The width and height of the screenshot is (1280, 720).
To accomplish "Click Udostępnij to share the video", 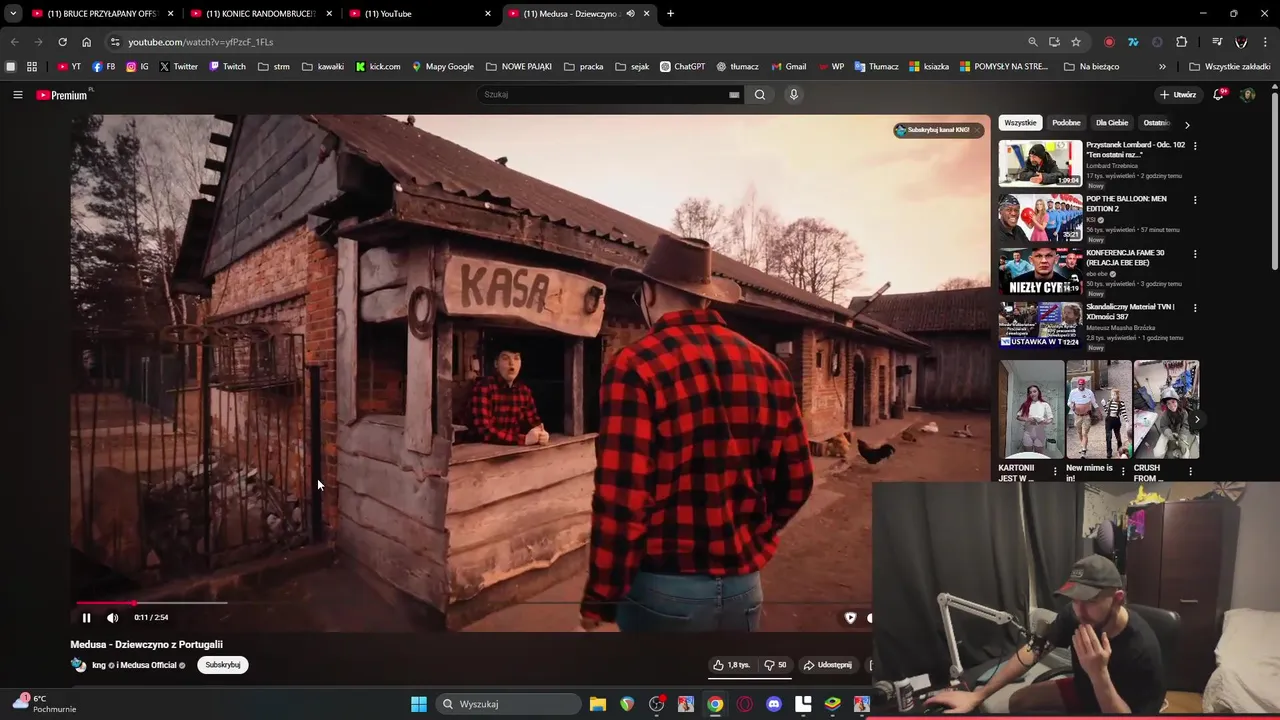I will tap(828, 665).
